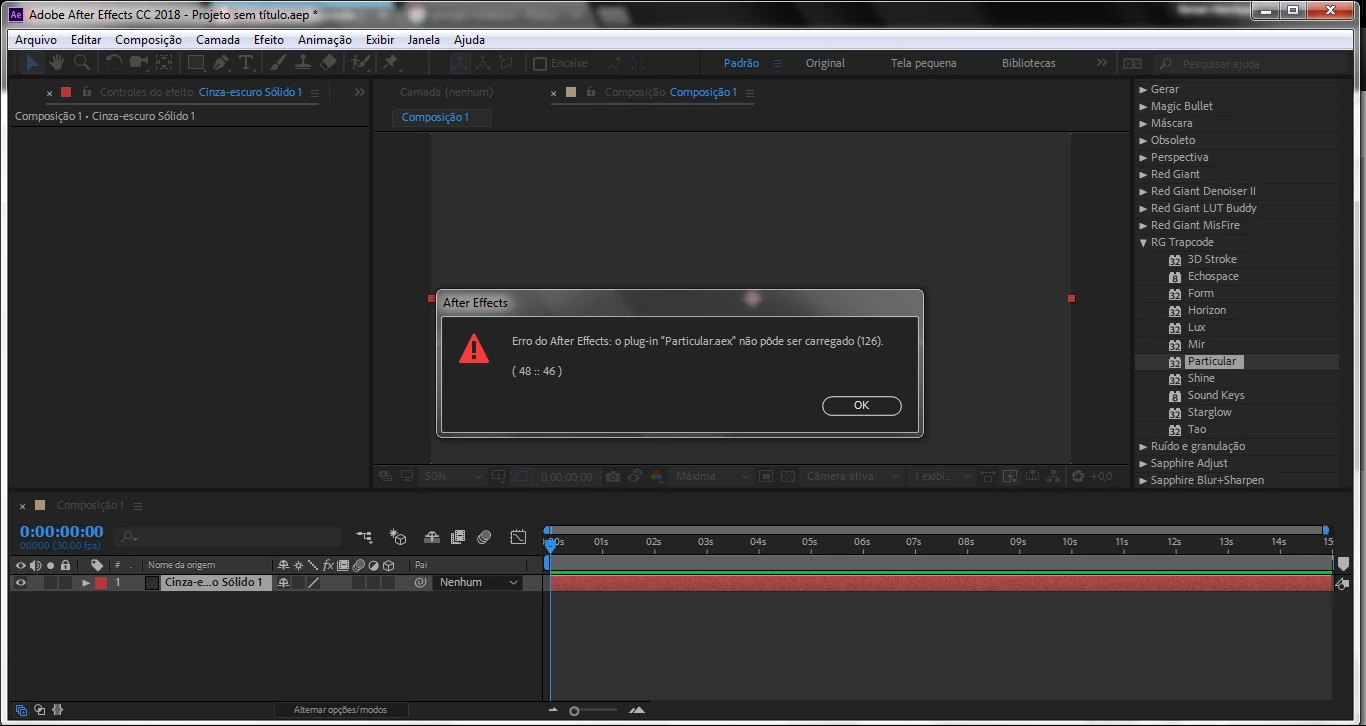Select the Hand tool
Image resolution: width=1366 pixels, height=726 pixels.
pos(57,63)
